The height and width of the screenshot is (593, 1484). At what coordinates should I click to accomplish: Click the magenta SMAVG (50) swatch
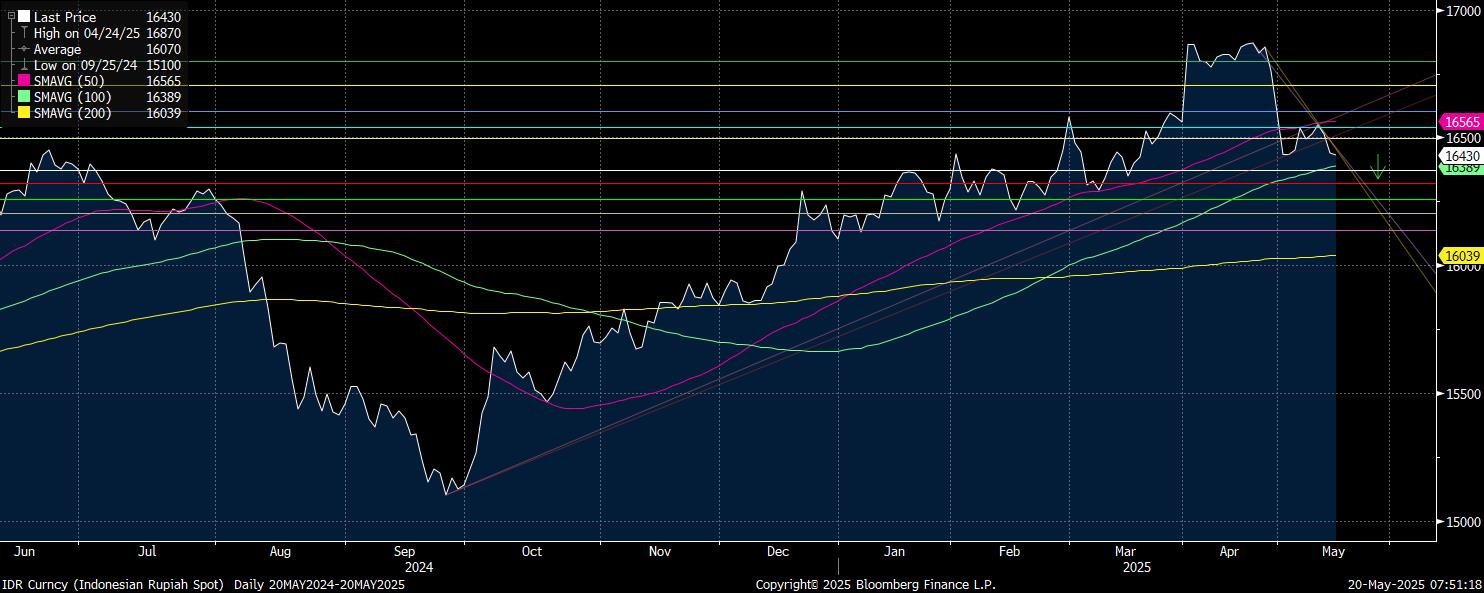pos(24,81)
